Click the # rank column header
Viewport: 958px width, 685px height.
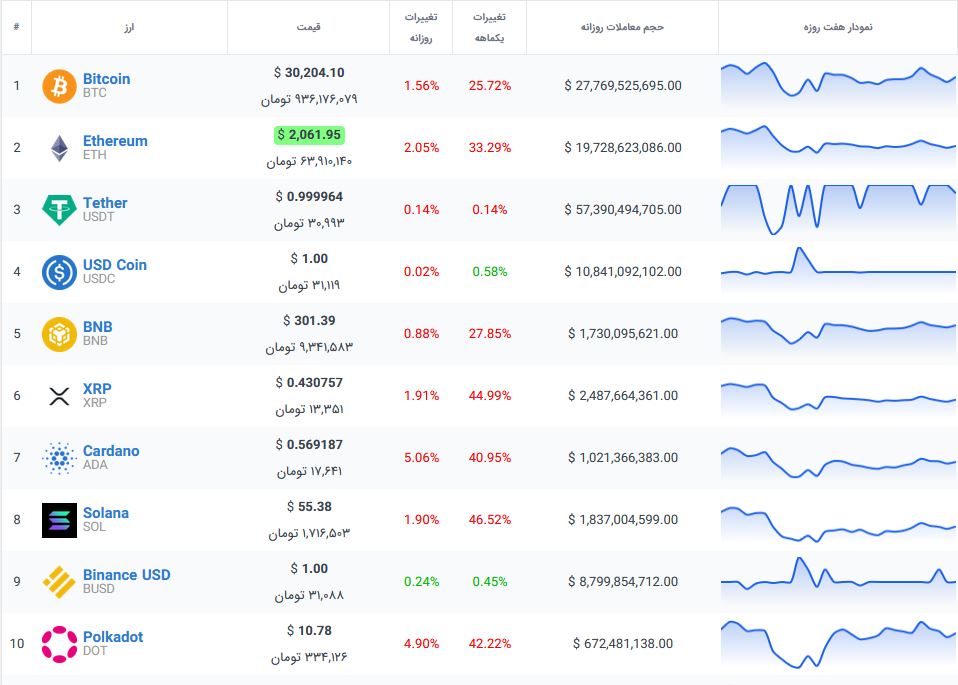(16, 26)
